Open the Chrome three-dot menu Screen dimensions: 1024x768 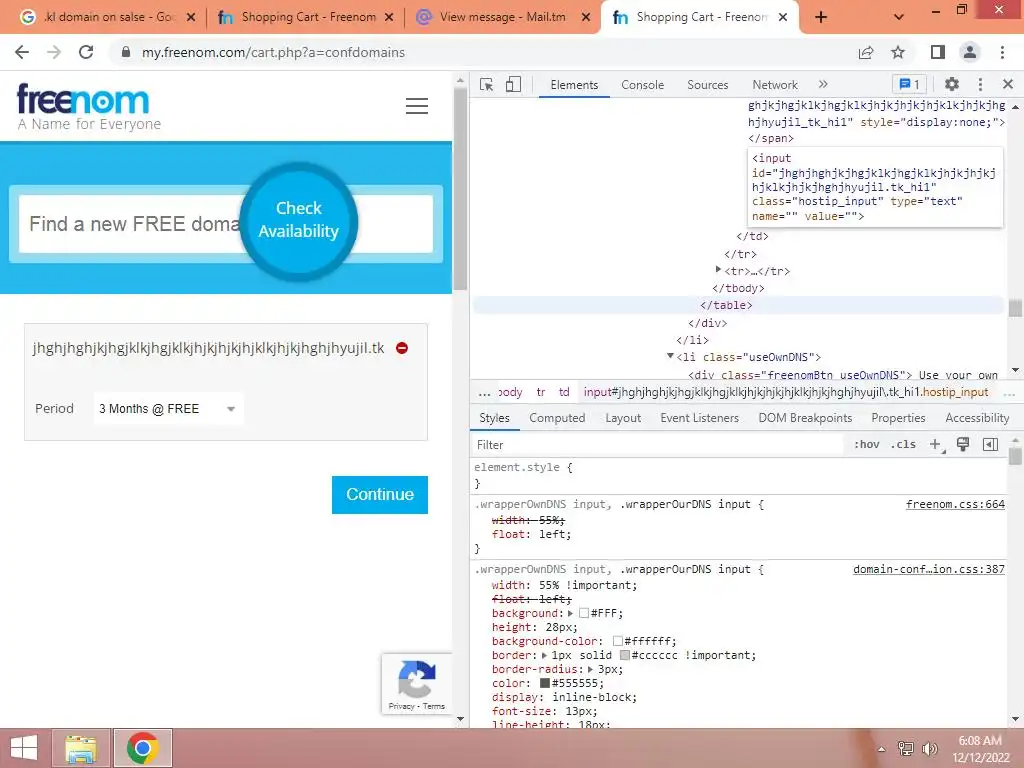click(1002, 52)
